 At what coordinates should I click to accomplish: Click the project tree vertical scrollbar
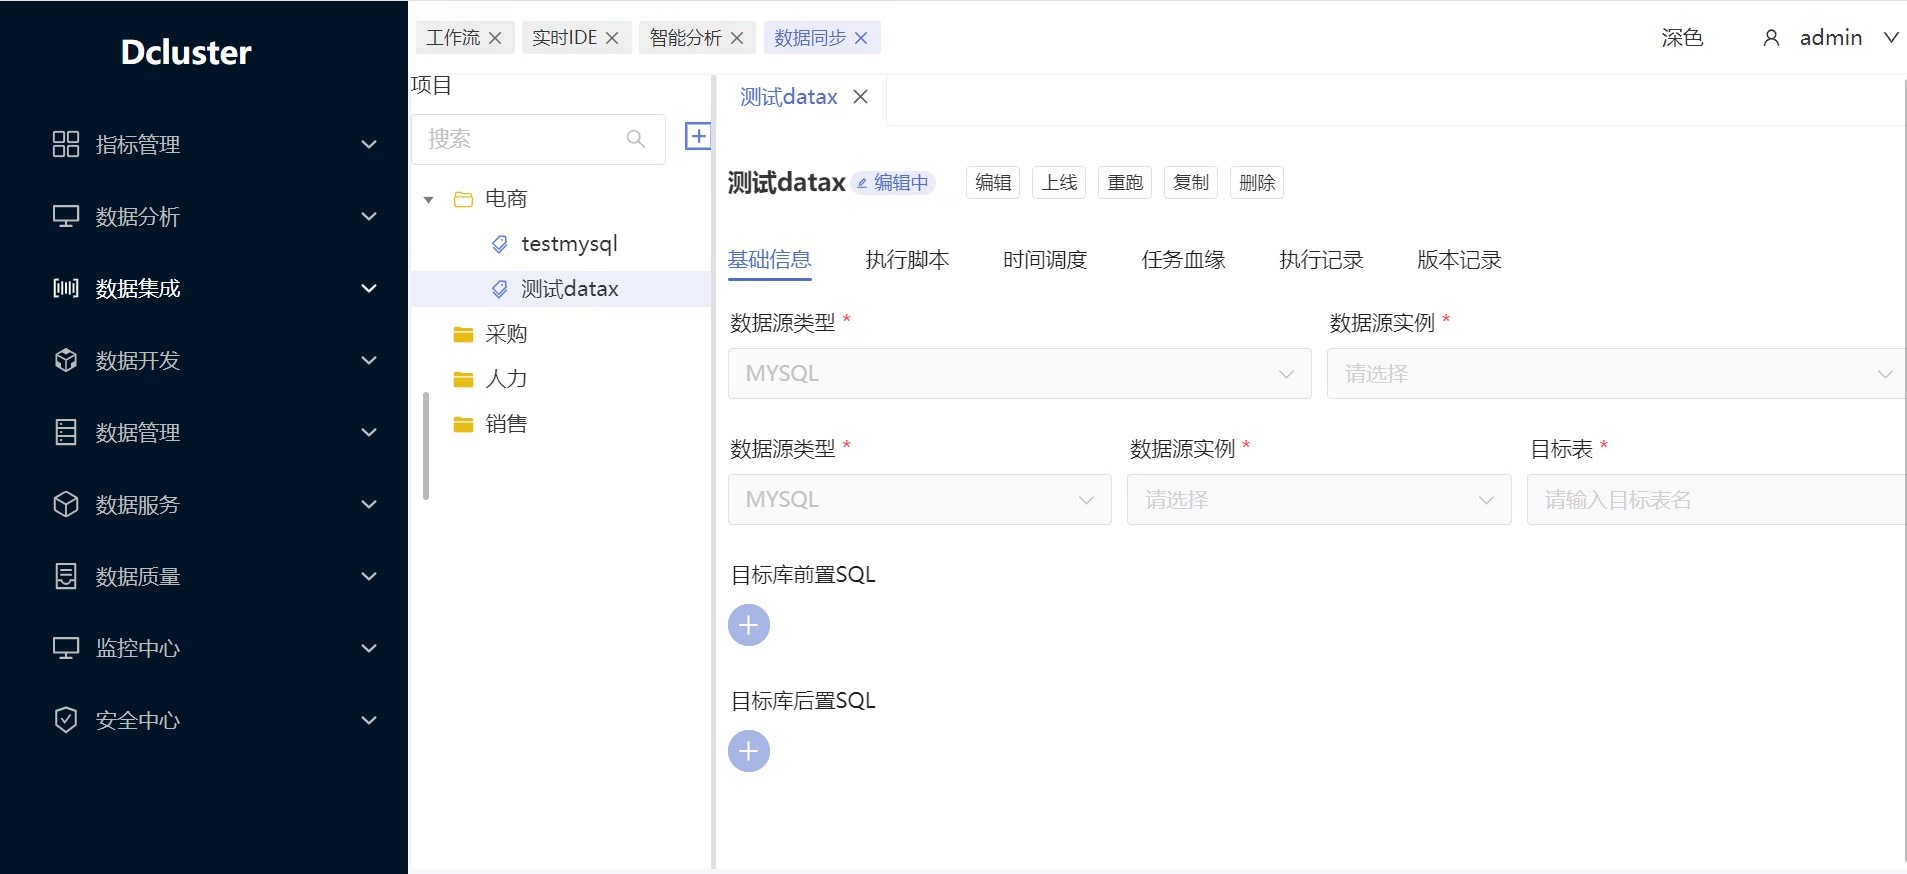point(426,446)
